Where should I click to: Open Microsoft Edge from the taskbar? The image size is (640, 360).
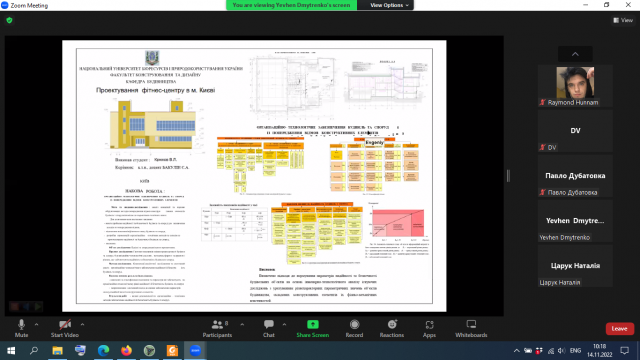(103, 351)
